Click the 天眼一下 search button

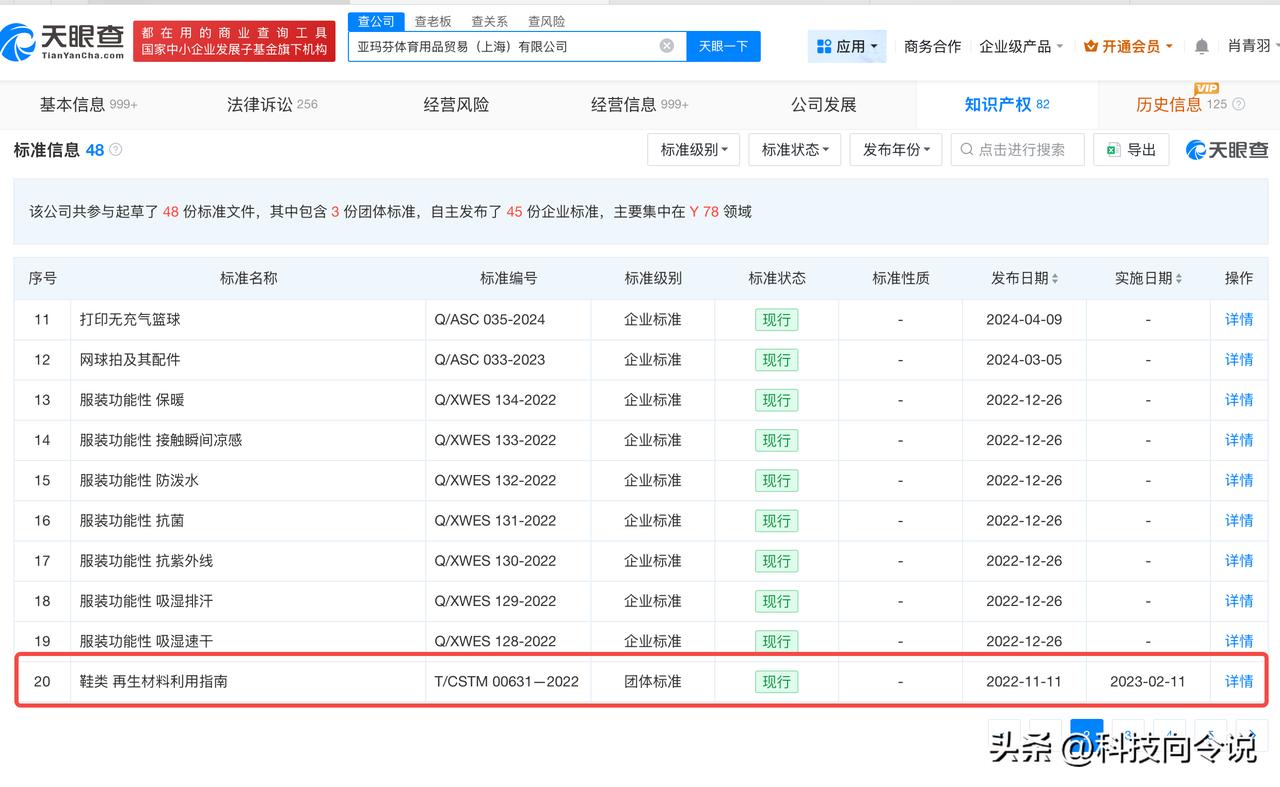[723, 46]
